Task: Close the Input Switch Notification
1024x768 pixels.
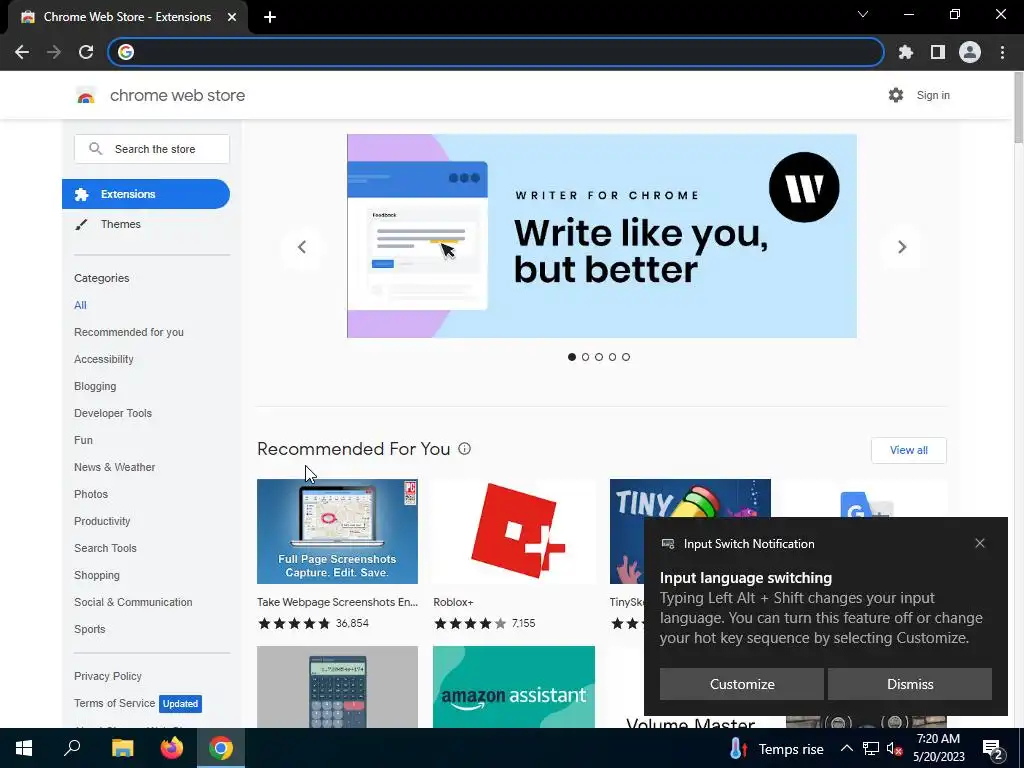Action: 980,543
